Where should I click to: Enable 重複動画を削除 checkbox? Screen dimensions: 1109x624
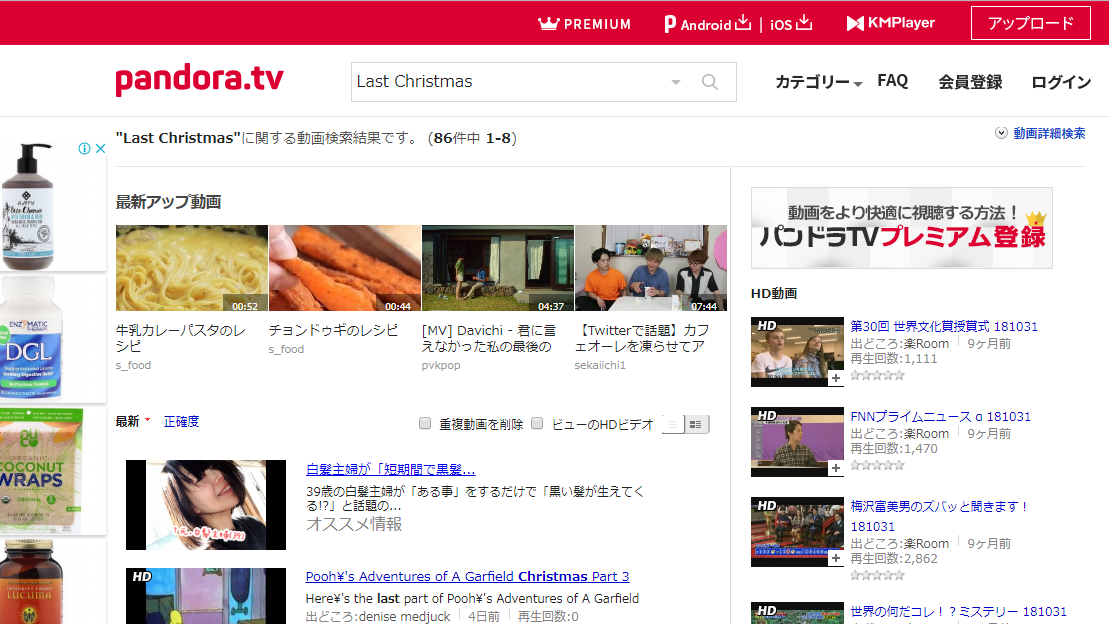pos(425,423)
